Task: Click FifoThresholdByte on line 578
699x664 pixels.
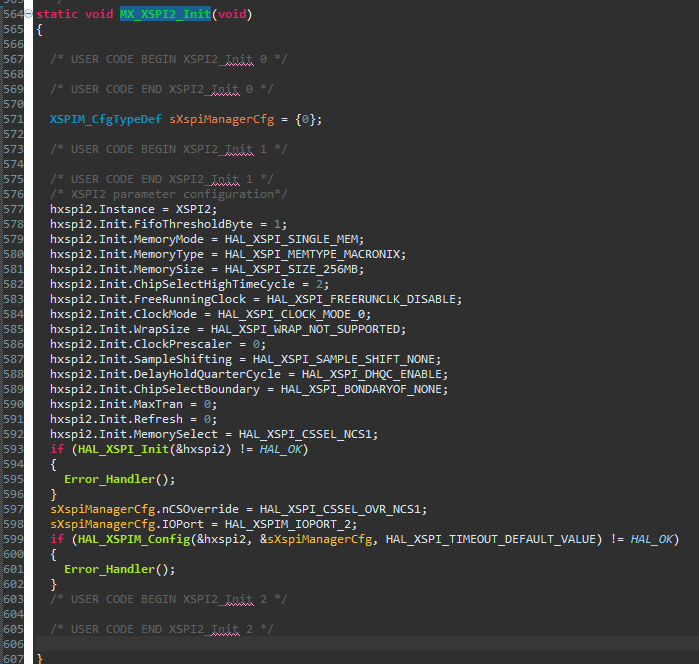Action: pyautogui.click(x=193, y=224)
